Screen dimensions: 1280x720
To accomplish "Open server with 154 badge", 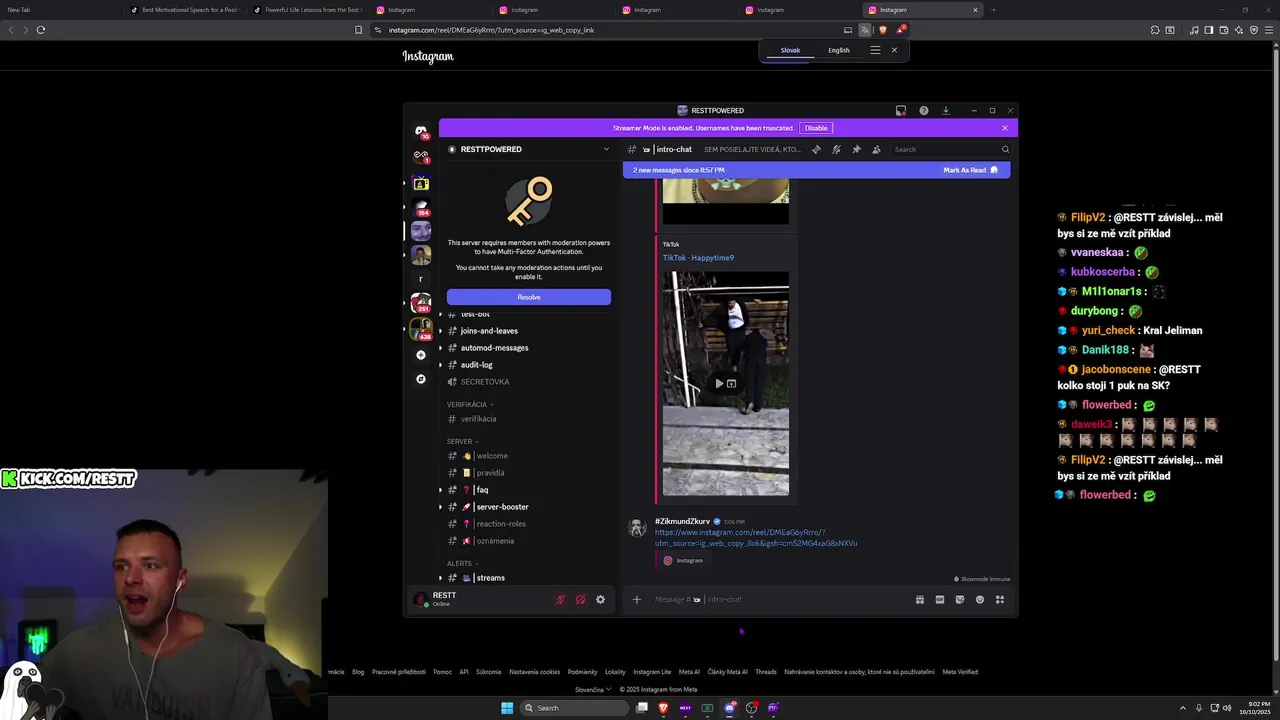I will click(x=421, y=207).
